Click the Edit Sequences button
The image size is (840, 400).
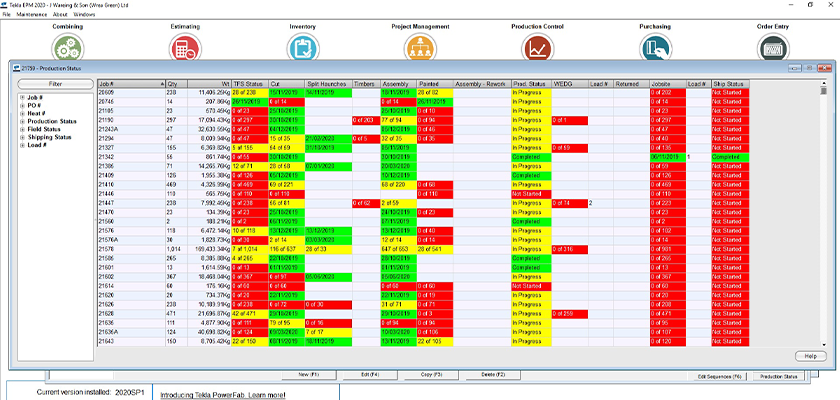coord(719,376)
